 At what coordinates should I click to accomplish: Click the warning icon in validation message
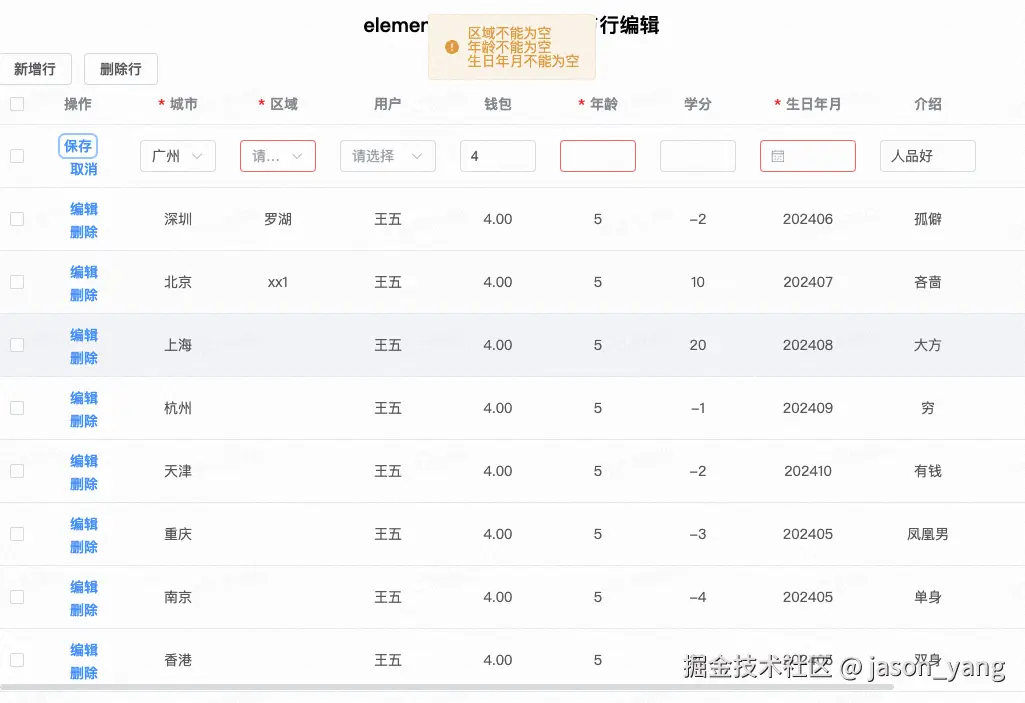point(451,47)
